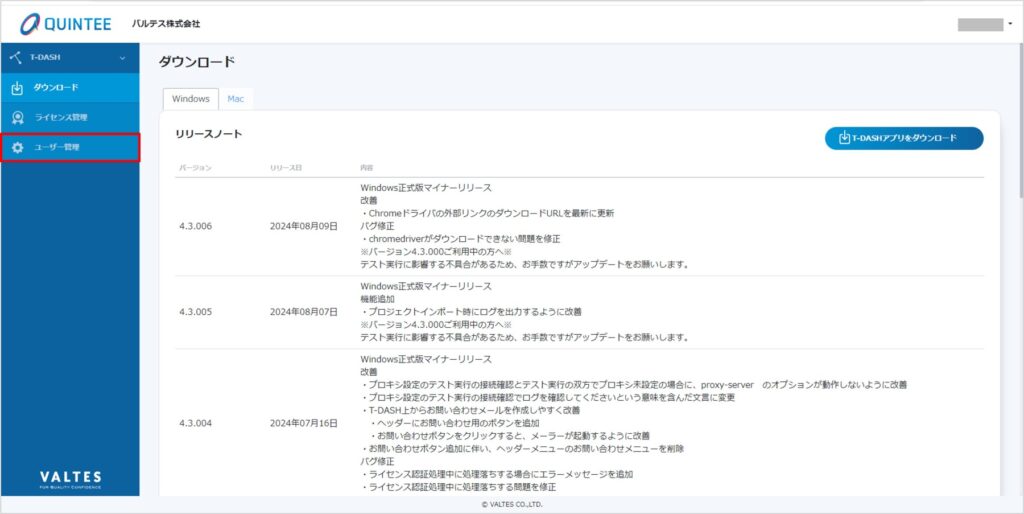
Task: Click the download icon beside ダウンロード in the sidebar
Action: 17,88
